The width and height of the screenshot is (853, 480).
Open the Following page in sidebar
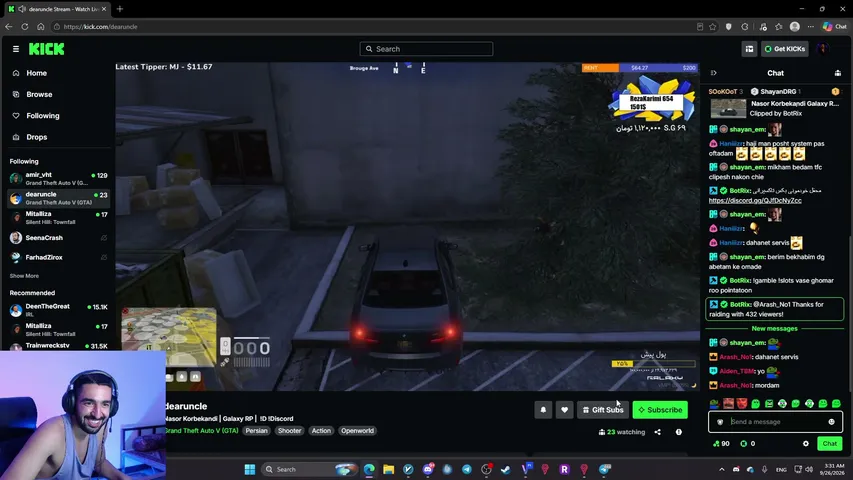click(x=42, y=115)
